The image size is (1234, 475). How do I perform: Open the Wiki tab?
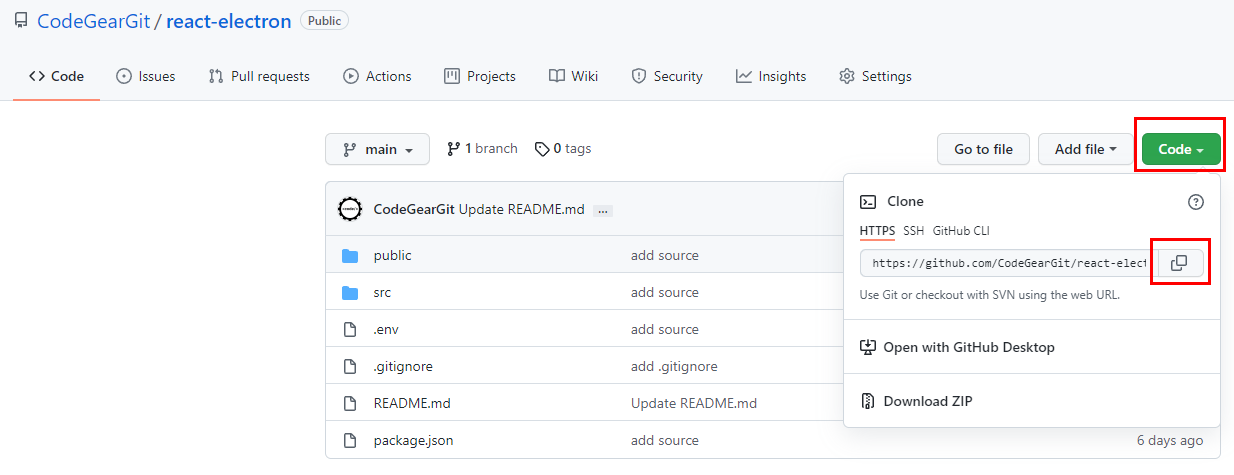tap(573, 76)
